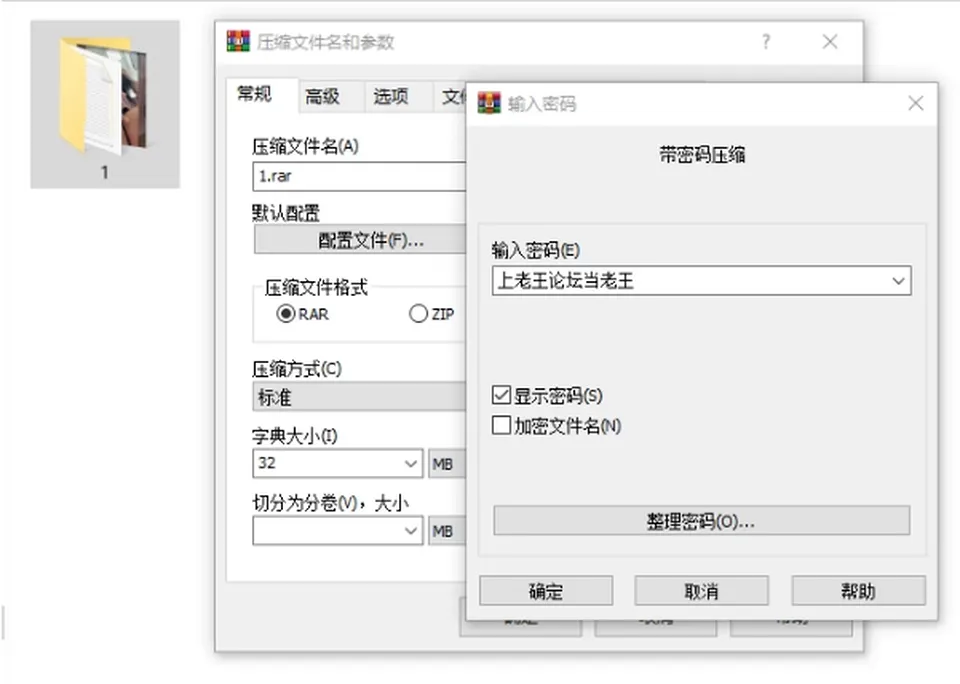The image size is (960, 684).
Task: Click the 压缩文件格式 group label
Action: point(316,287)
